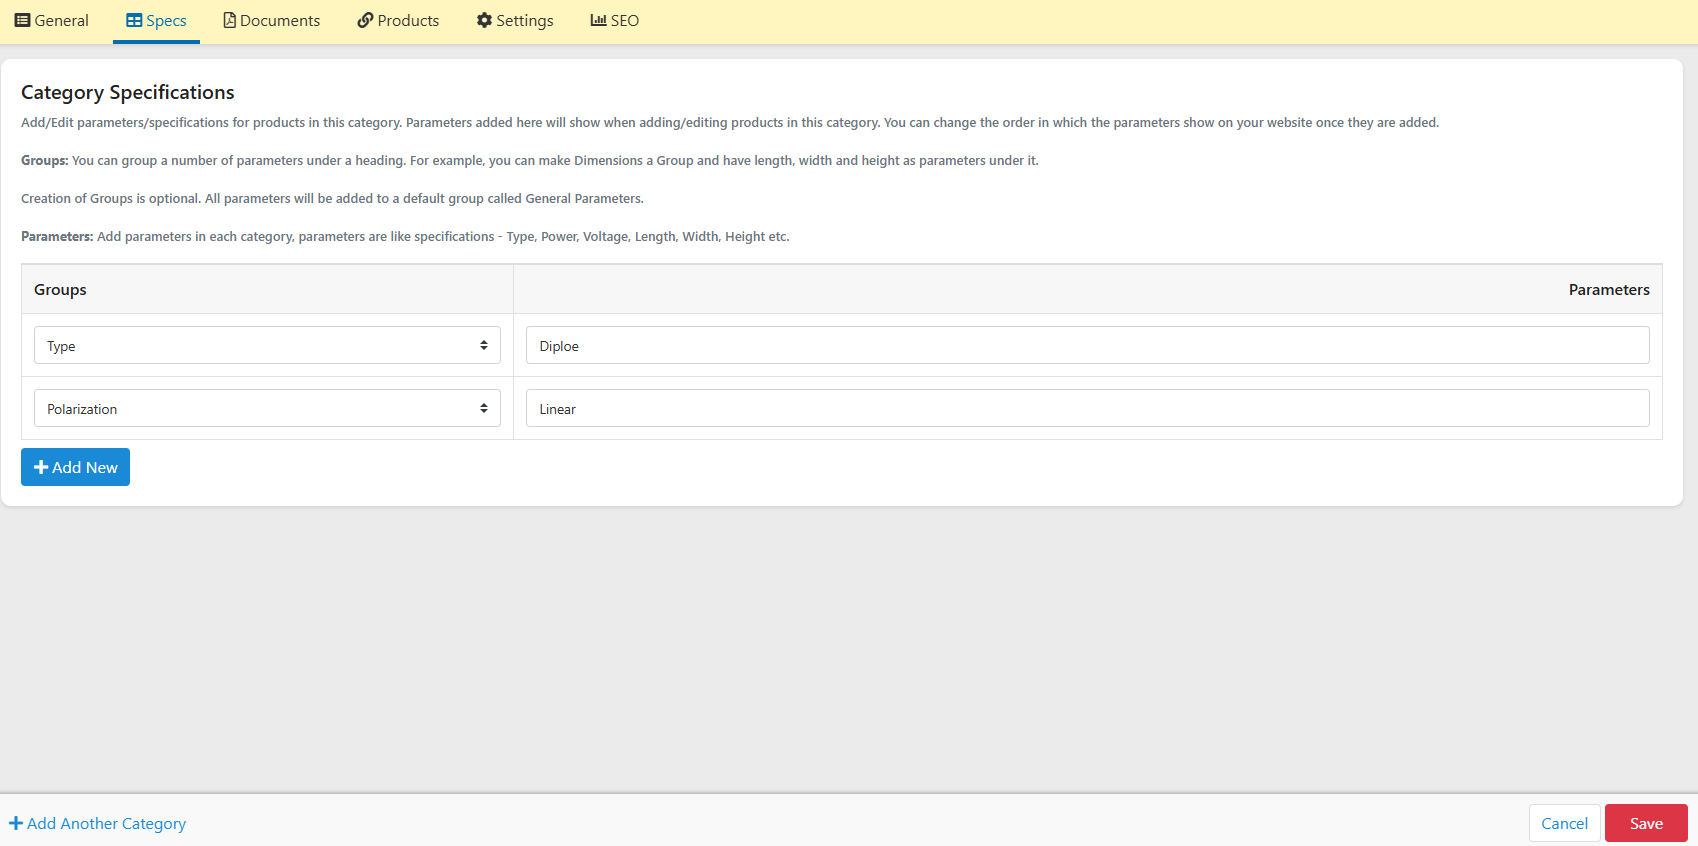Click the plus icon on Add New
The height and width of the screenshot is (846, 1698).
click(41, 467)
